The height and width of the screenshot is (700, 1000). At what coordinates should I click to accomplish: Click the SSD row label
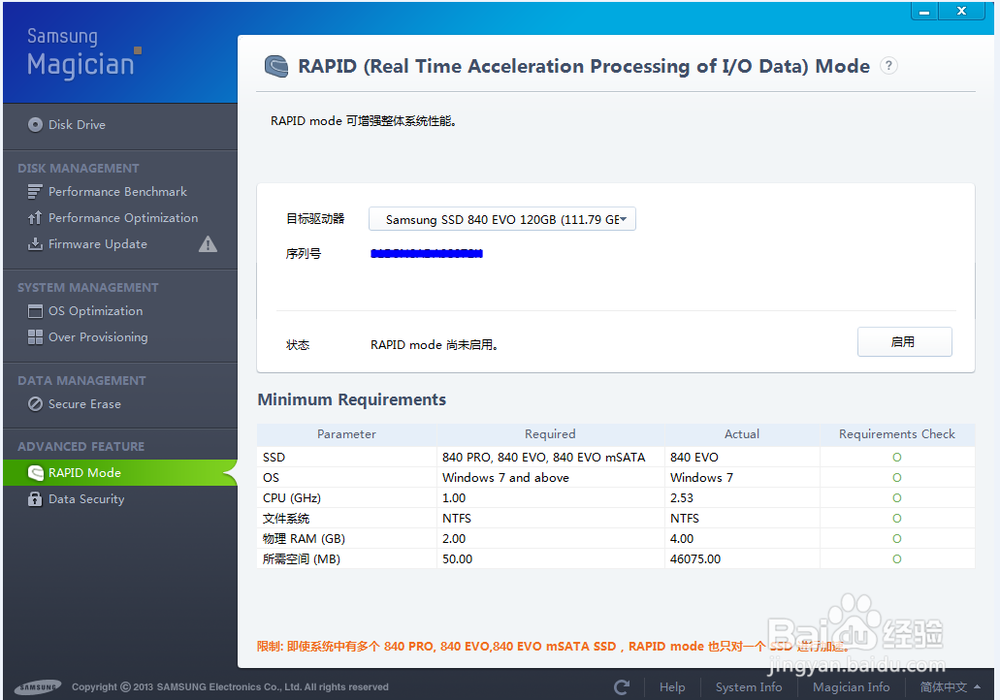point(274,458)
